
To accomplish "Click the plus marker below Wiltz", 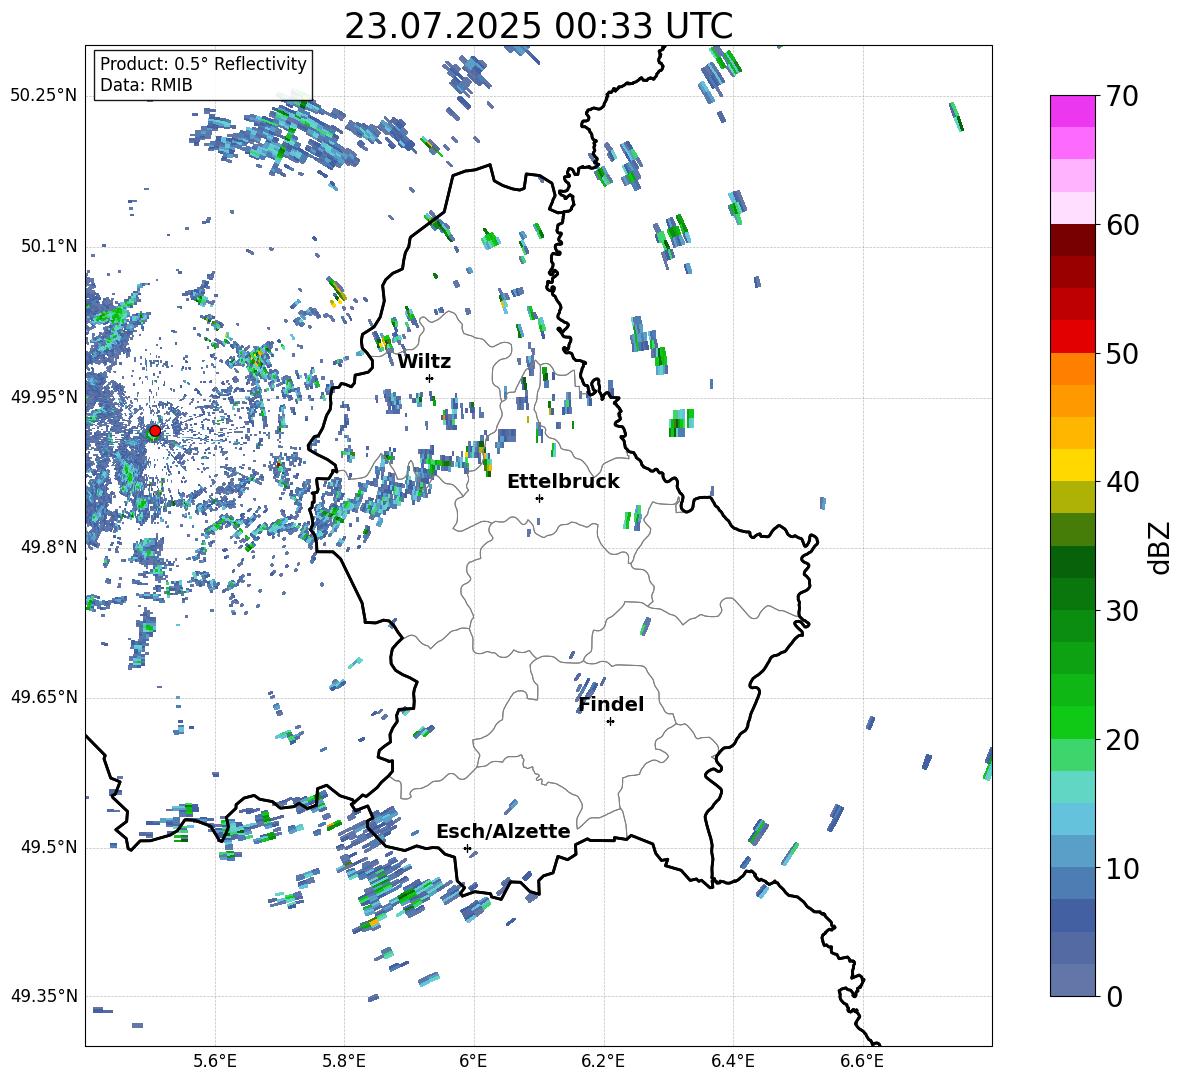I will point(430,378).
